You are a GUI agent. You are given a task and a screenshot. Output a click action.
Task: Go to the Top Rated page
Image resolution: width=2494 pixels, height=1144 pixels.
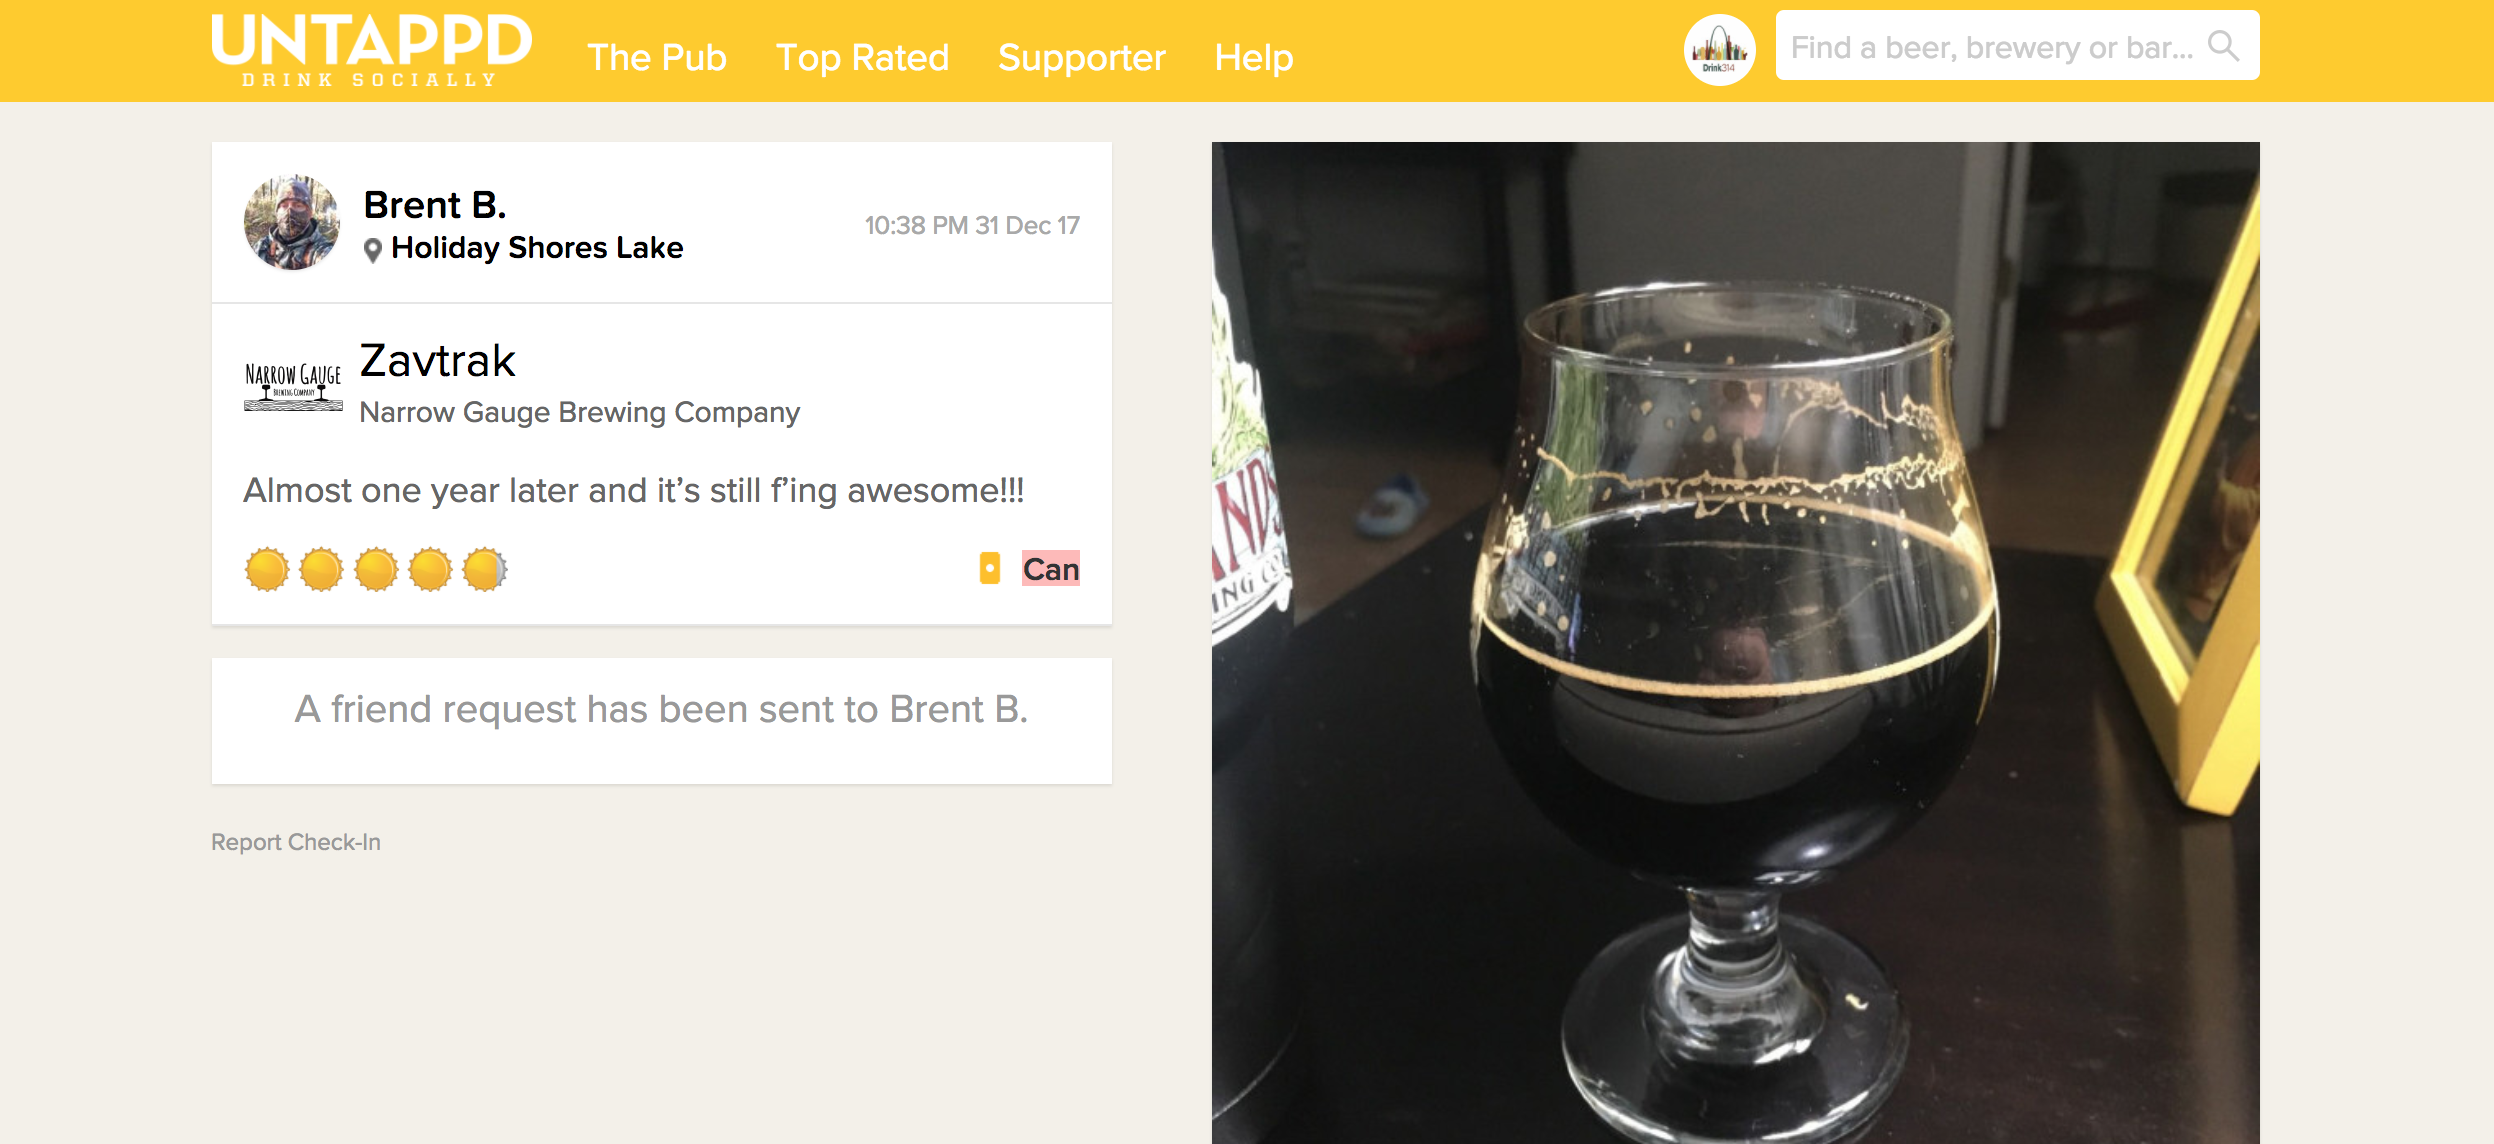tap(862, 57)
